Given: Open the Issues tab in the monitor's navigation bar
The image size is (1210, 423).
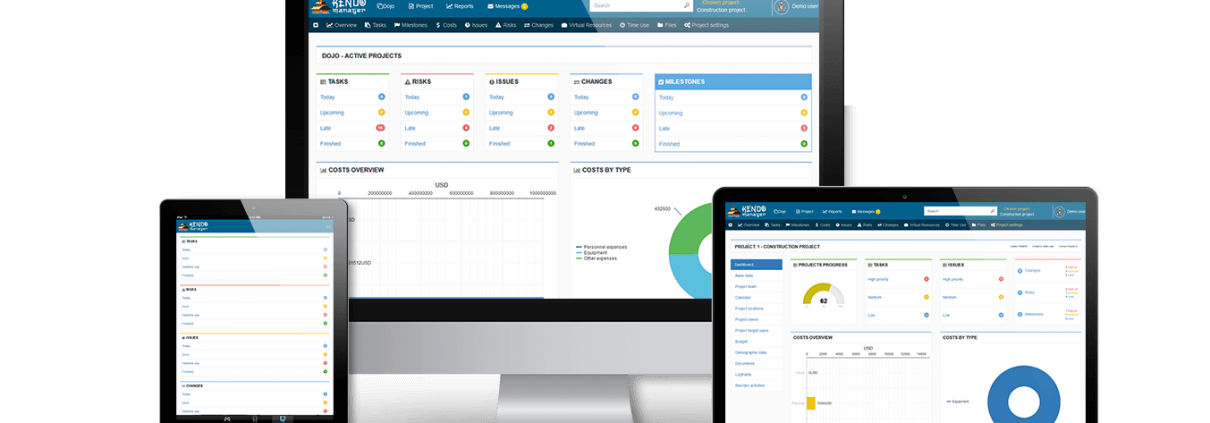Looking at the screenshot, I should click(476, 25).
